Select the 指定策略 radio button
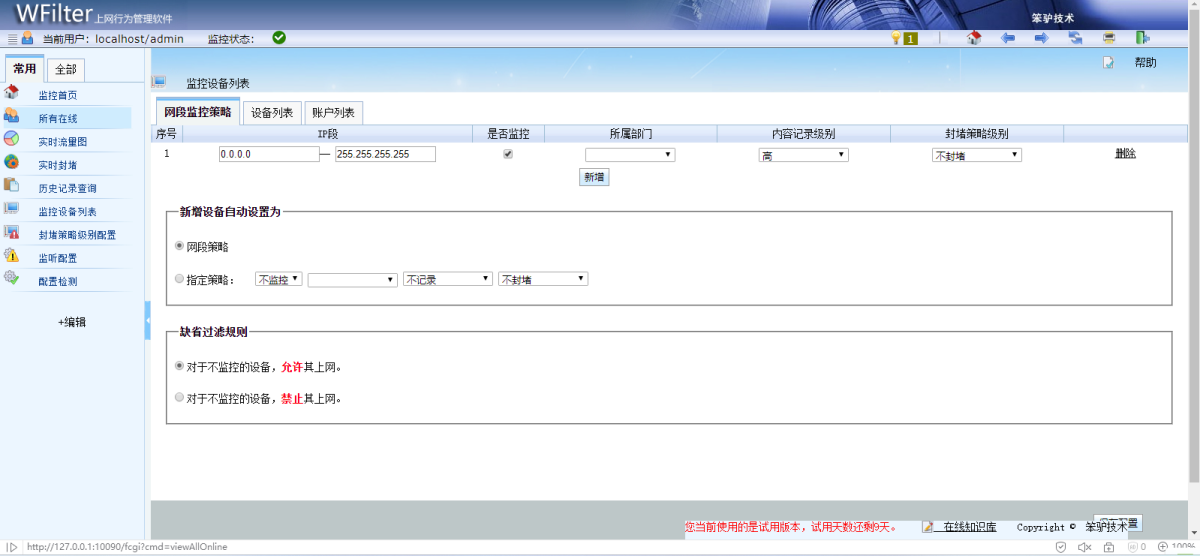 (x=180, y=279)
